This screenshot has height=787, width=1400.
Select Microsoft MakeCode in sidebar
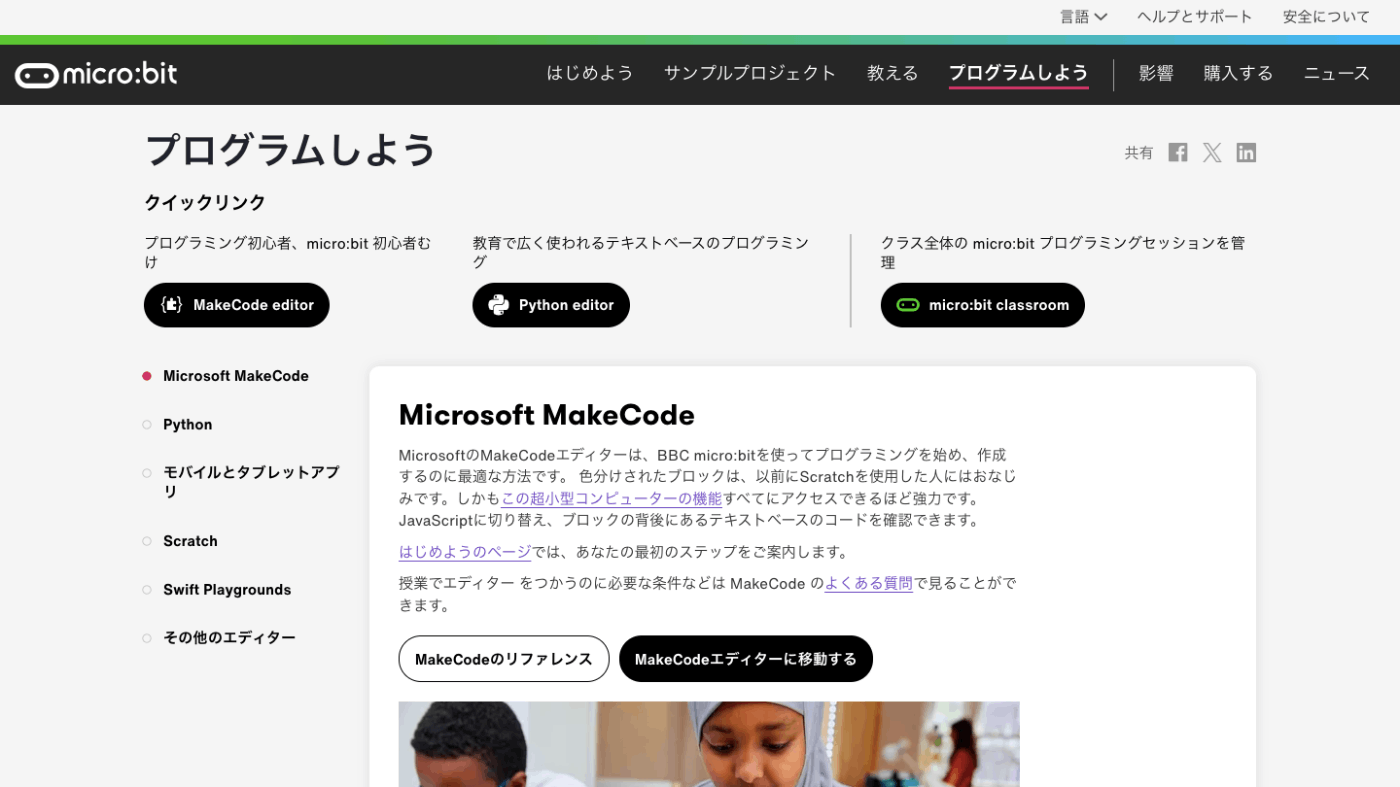[x=236, y=376]
